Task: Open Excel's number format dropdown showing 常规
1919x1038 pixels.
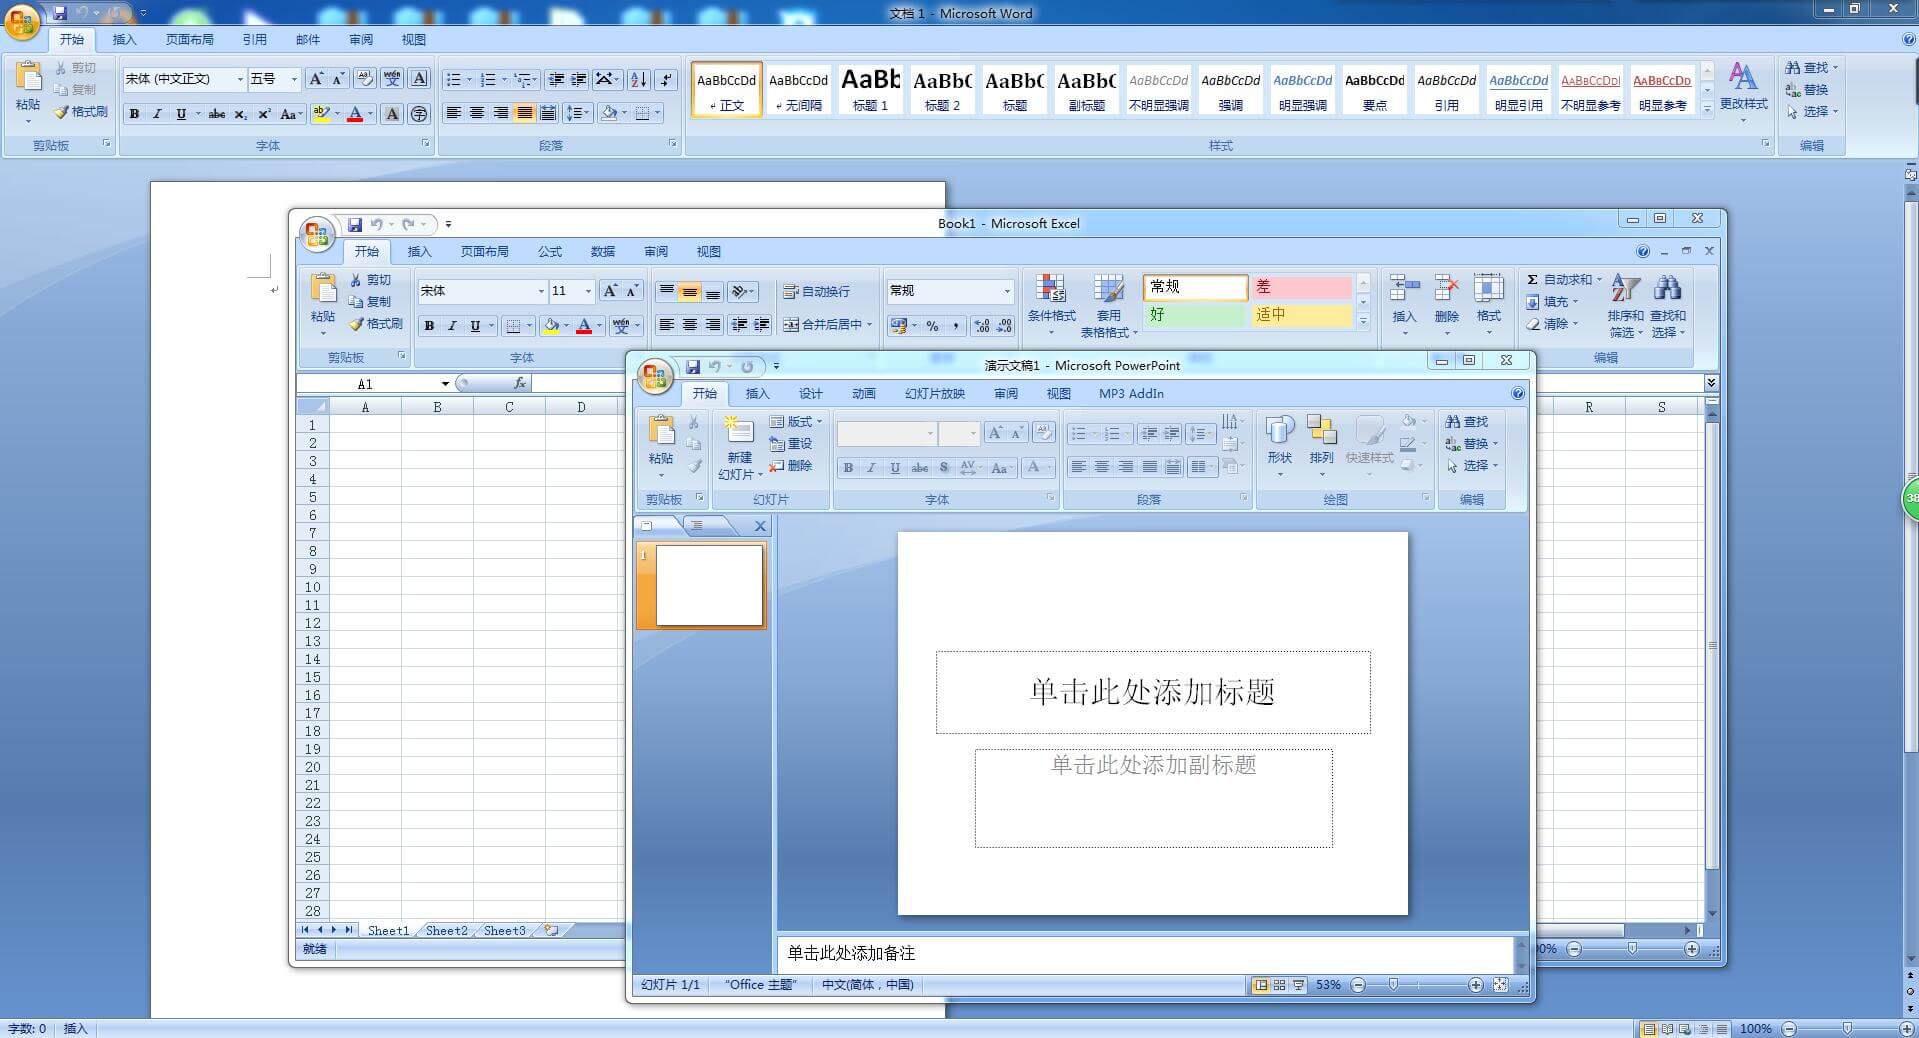Action: [1007, 291]
